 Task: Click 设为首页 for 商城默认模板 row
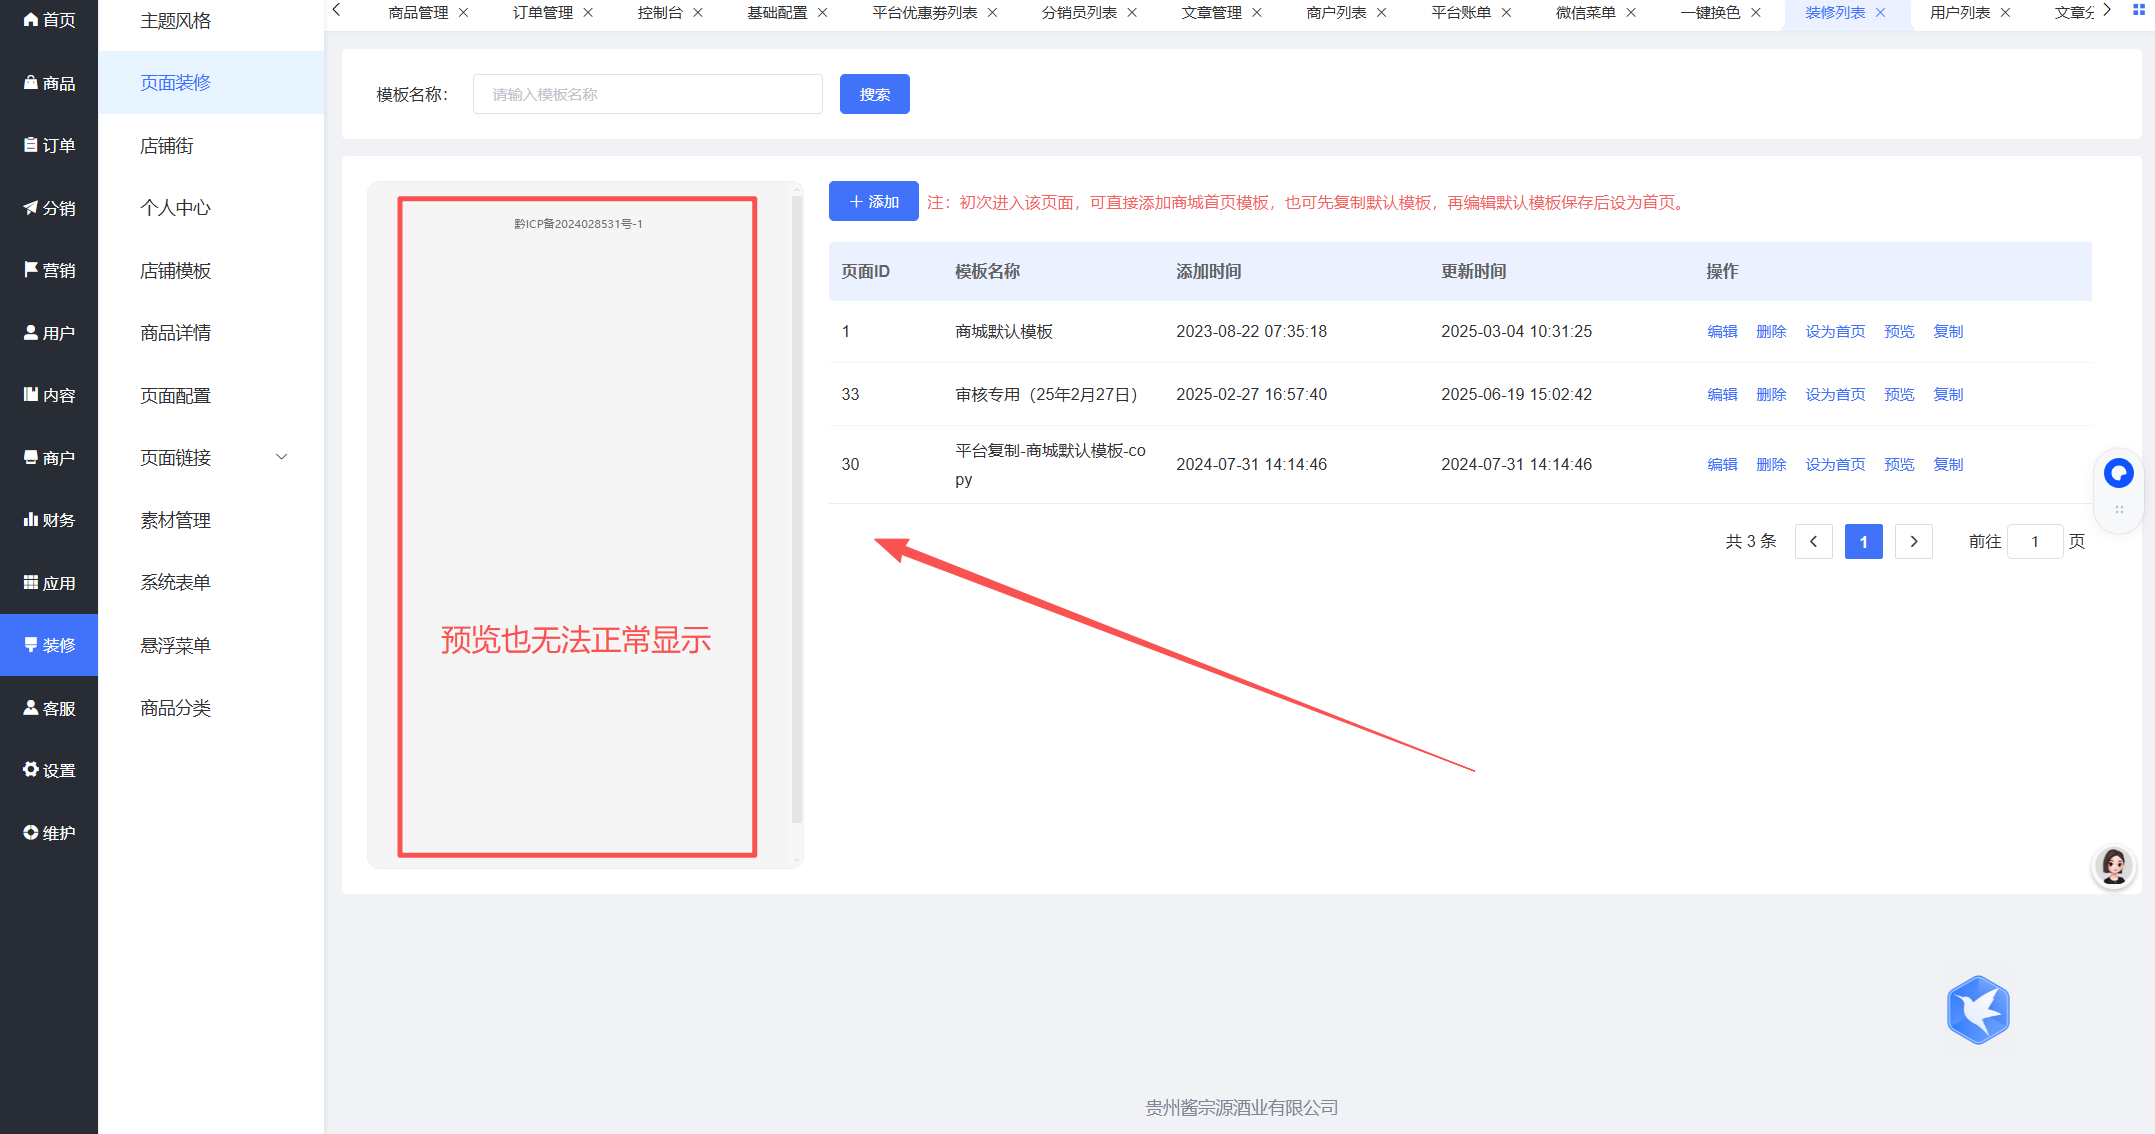1834,332
